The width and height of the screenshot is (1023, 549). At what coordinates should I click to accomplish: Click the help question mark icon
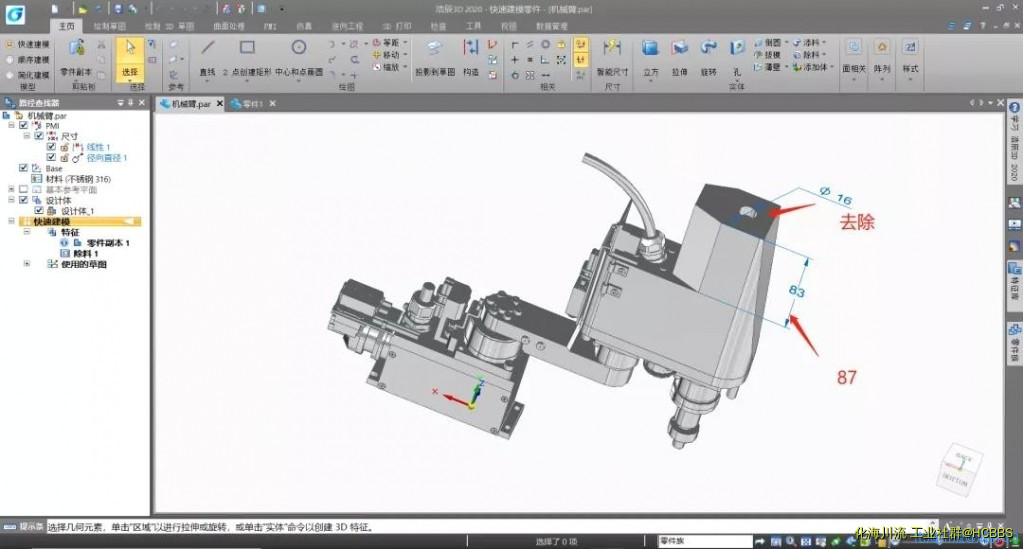983,26
